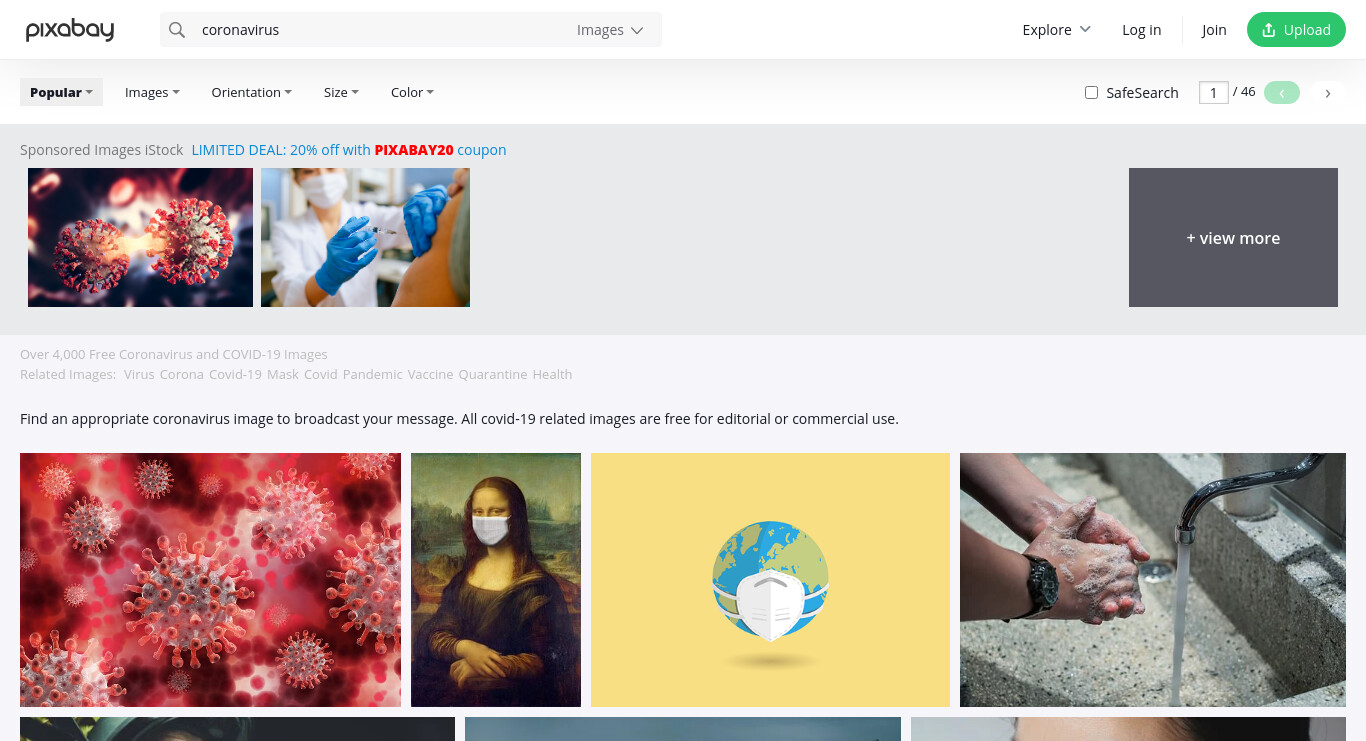This screenshot has height=741, width=1366.
Task: Click the Join link
Action: pos(1214,30)
